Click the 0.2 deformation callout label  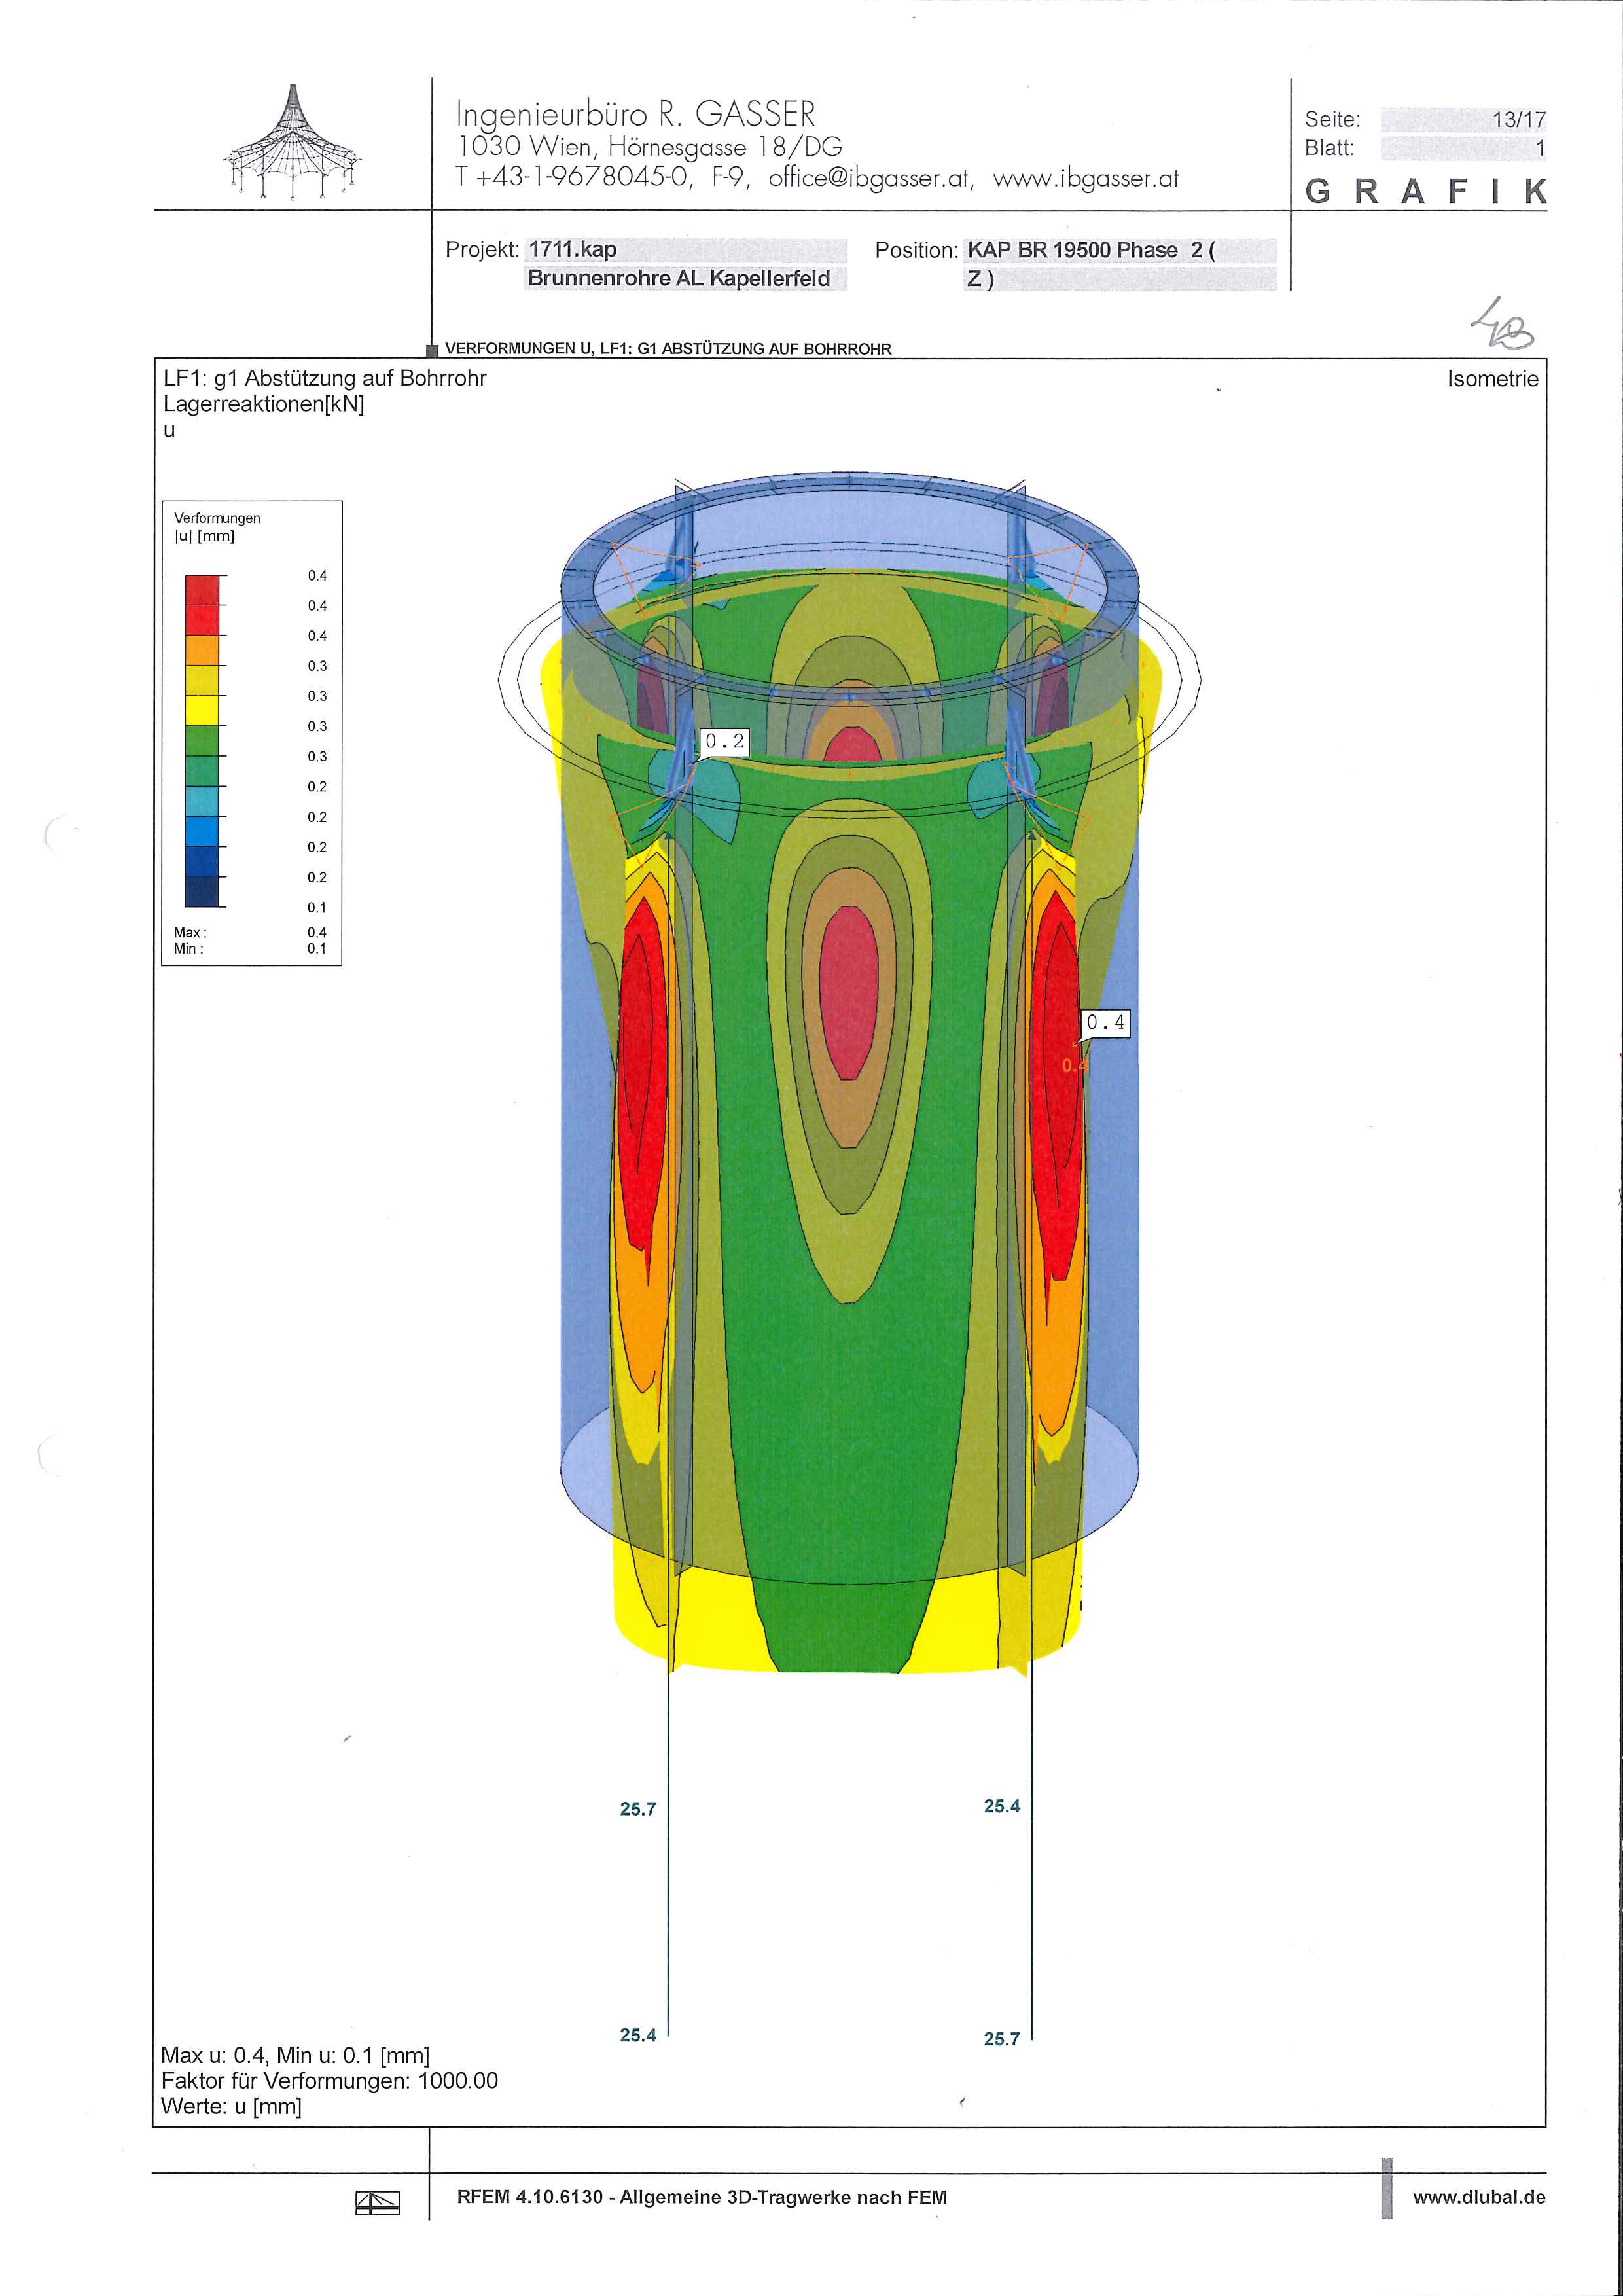coord(725,741)
